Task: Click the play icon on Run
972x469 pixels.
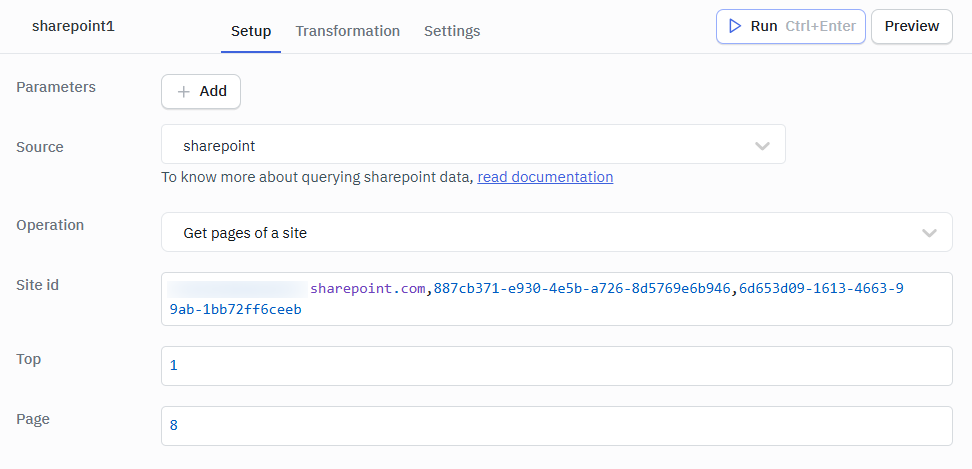Action: click(x=735, y=27)
